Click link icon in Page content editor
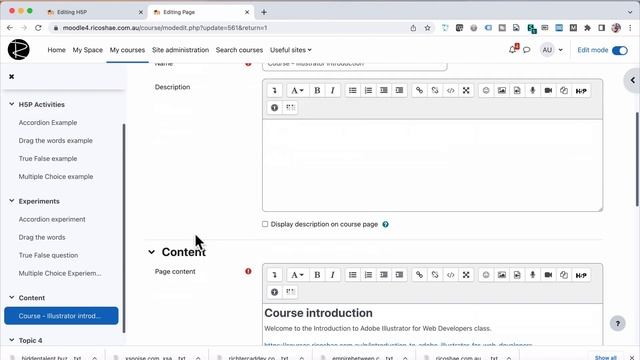Image resolution: width=640 pixels, height=360 pixels. click(x=419, y=275)
